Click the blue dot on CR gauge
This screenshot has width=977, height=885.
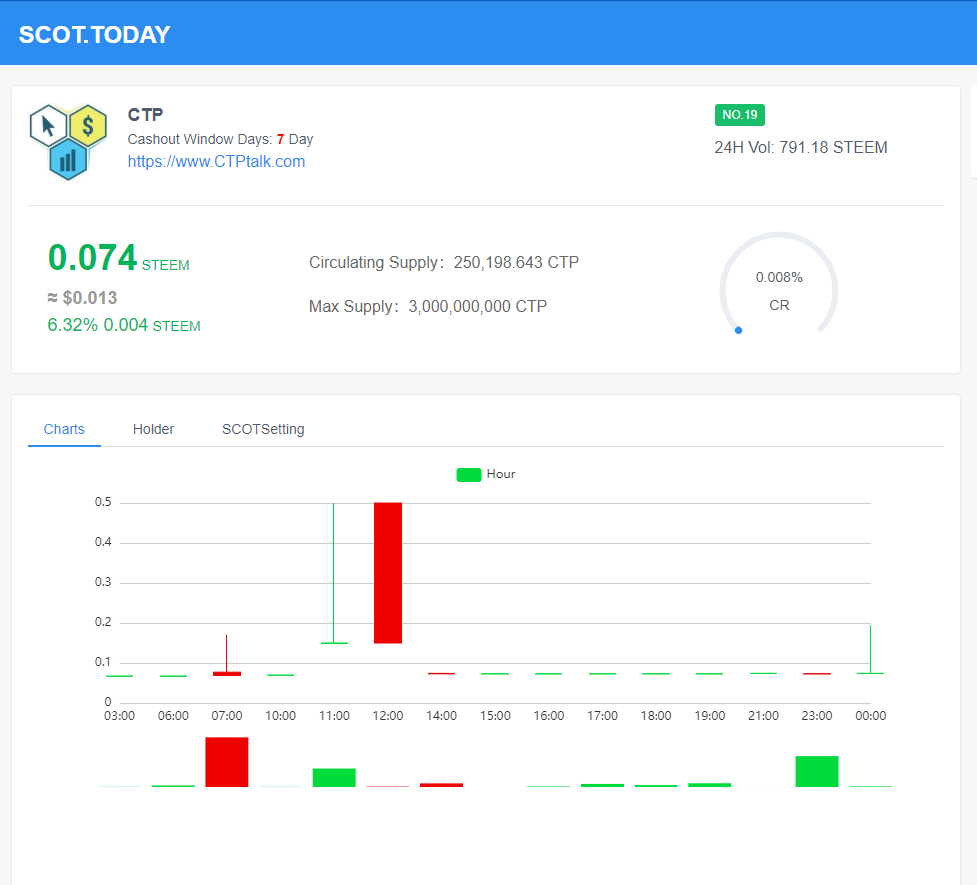738,330
